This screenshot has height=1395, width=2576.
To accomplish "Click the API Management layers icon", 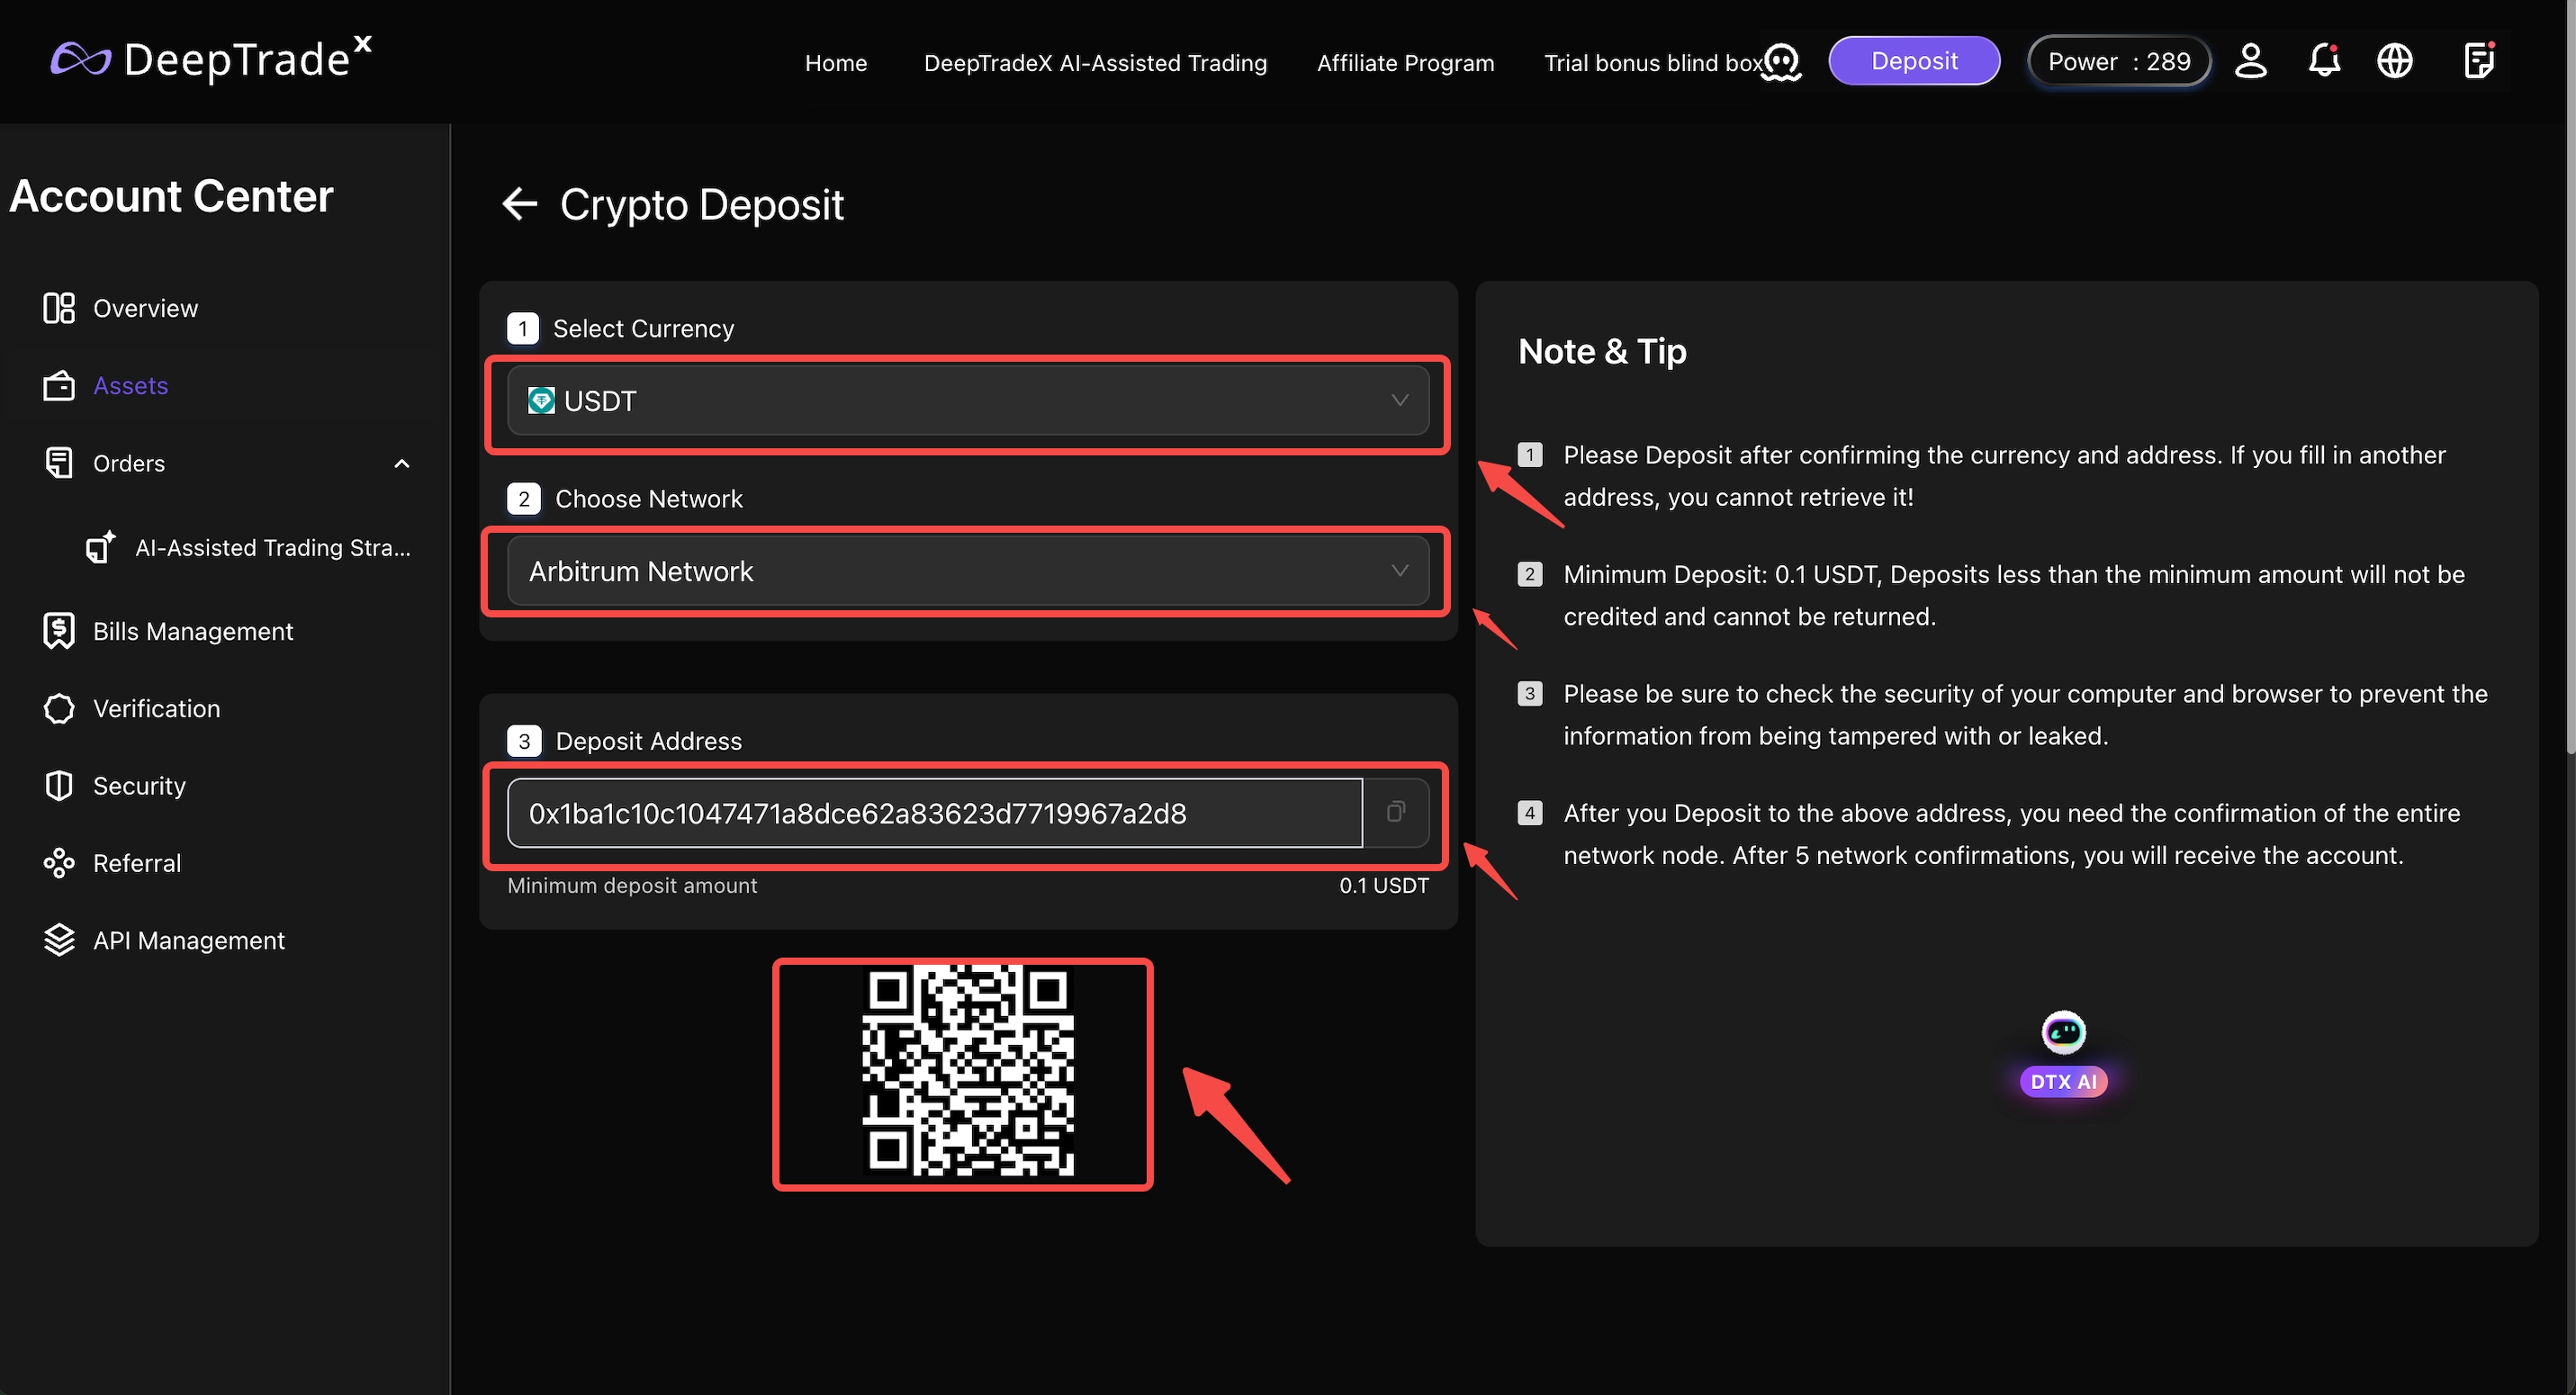I will point(59,940).
